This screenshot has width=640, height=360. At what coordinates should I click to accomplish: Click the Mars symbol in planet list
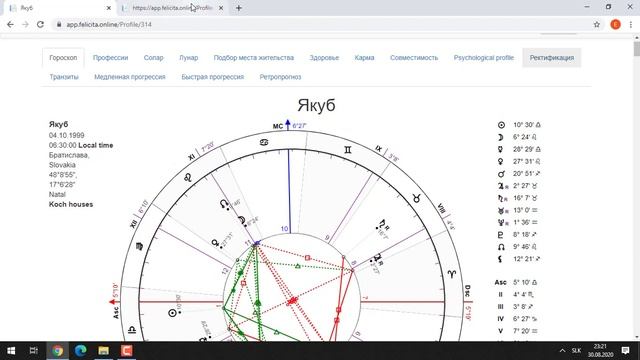pos(501,174)
